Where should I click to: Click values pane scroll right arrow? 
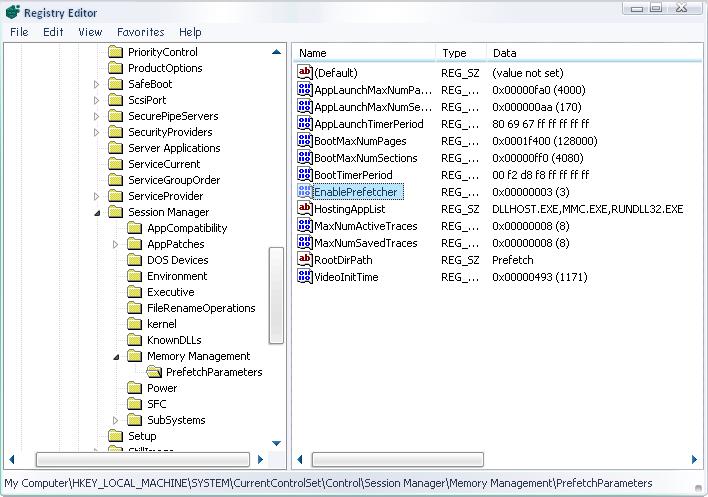694,460
